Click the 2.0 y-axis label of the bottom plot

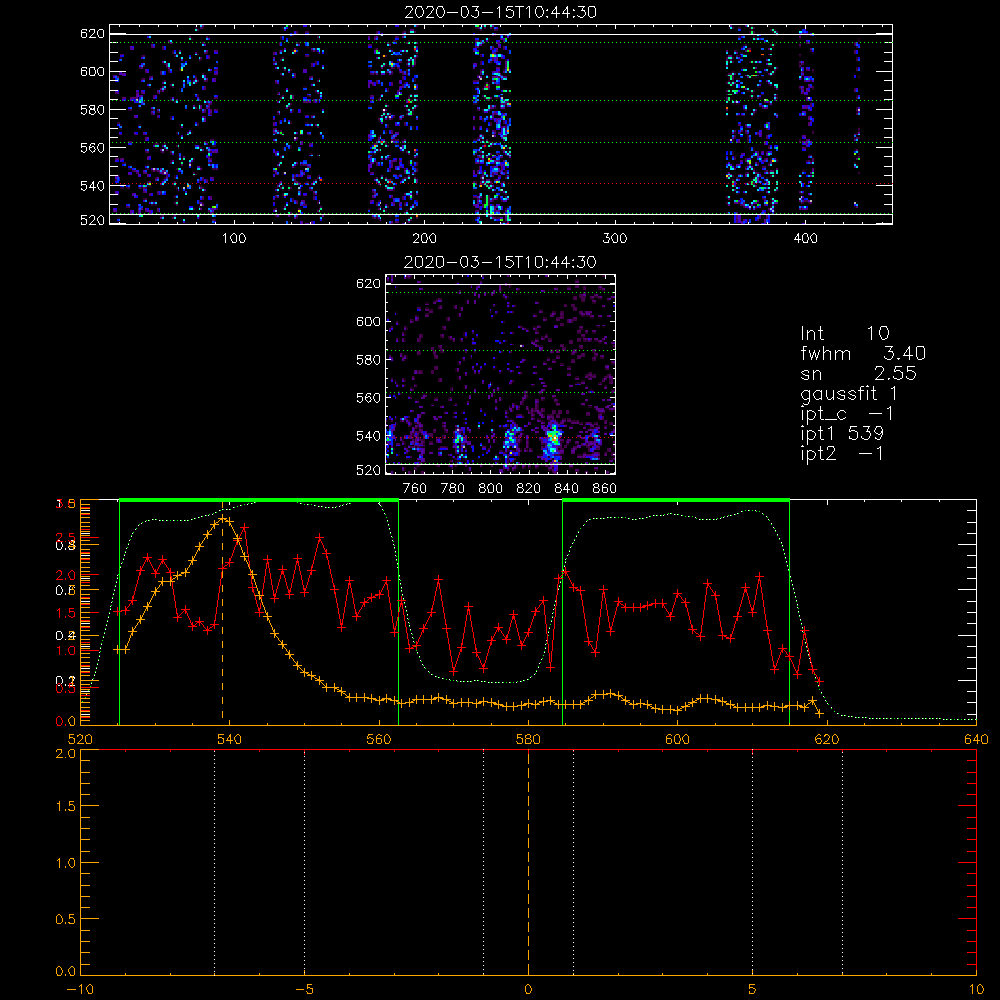(66, 753)
